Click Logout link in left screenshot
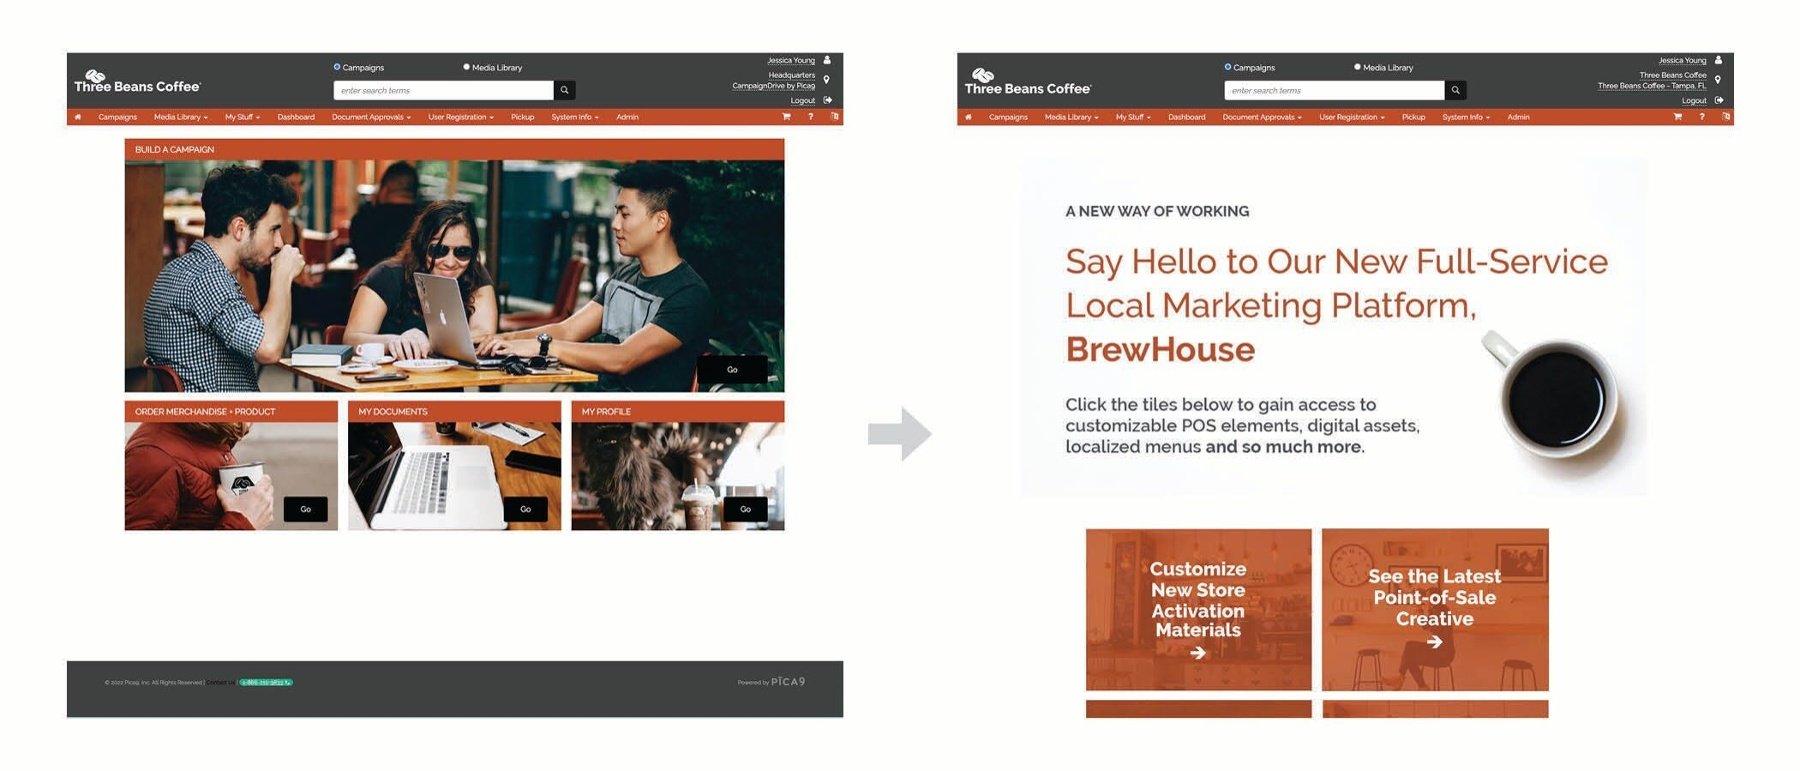 pos(803,100)
